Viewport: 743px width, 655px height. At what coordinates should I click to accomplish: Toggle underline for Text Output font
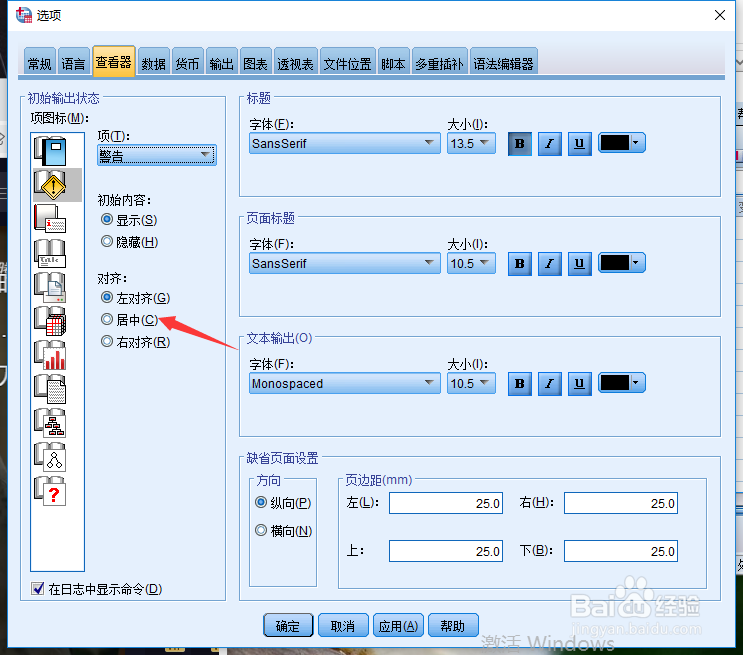[x=580, y=383]
